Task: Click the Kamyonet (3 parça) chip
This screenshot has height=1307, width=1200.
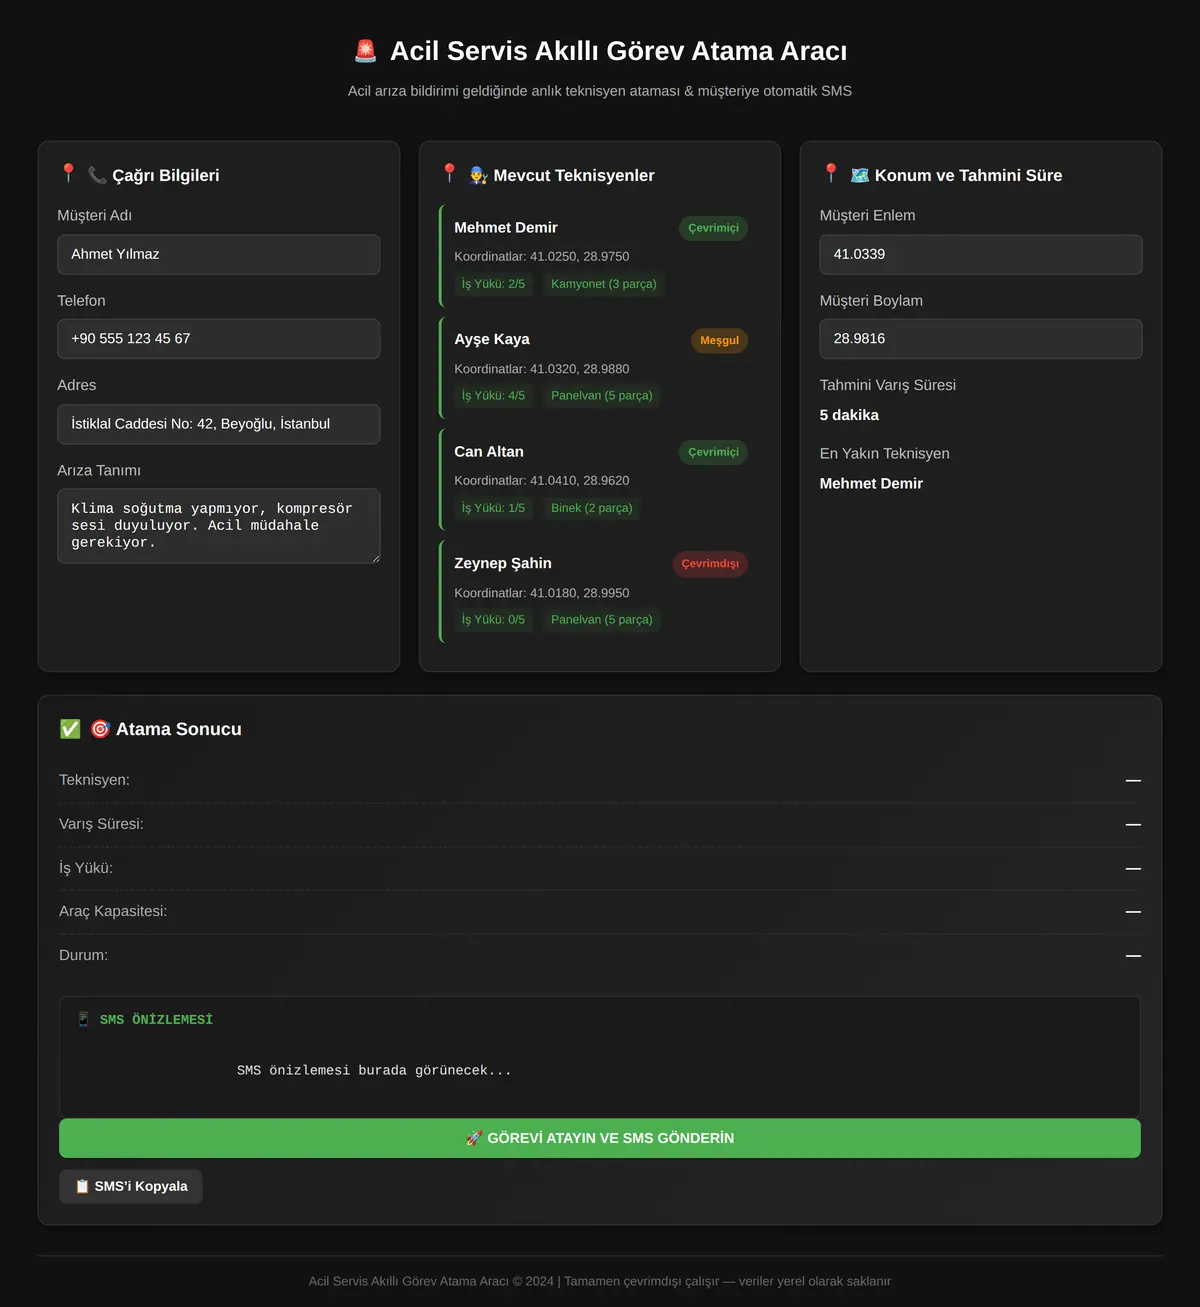Action: click(x=604, y=284)
